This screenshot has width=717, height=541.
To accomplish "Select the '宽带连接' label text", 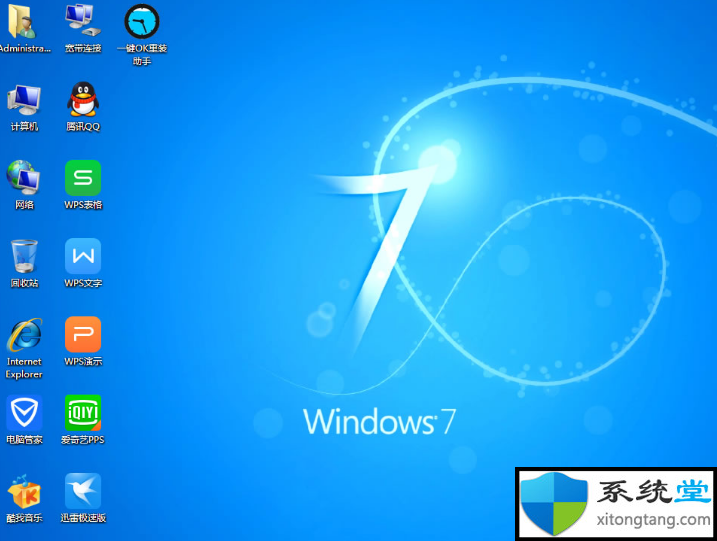I will click(83, 48).
